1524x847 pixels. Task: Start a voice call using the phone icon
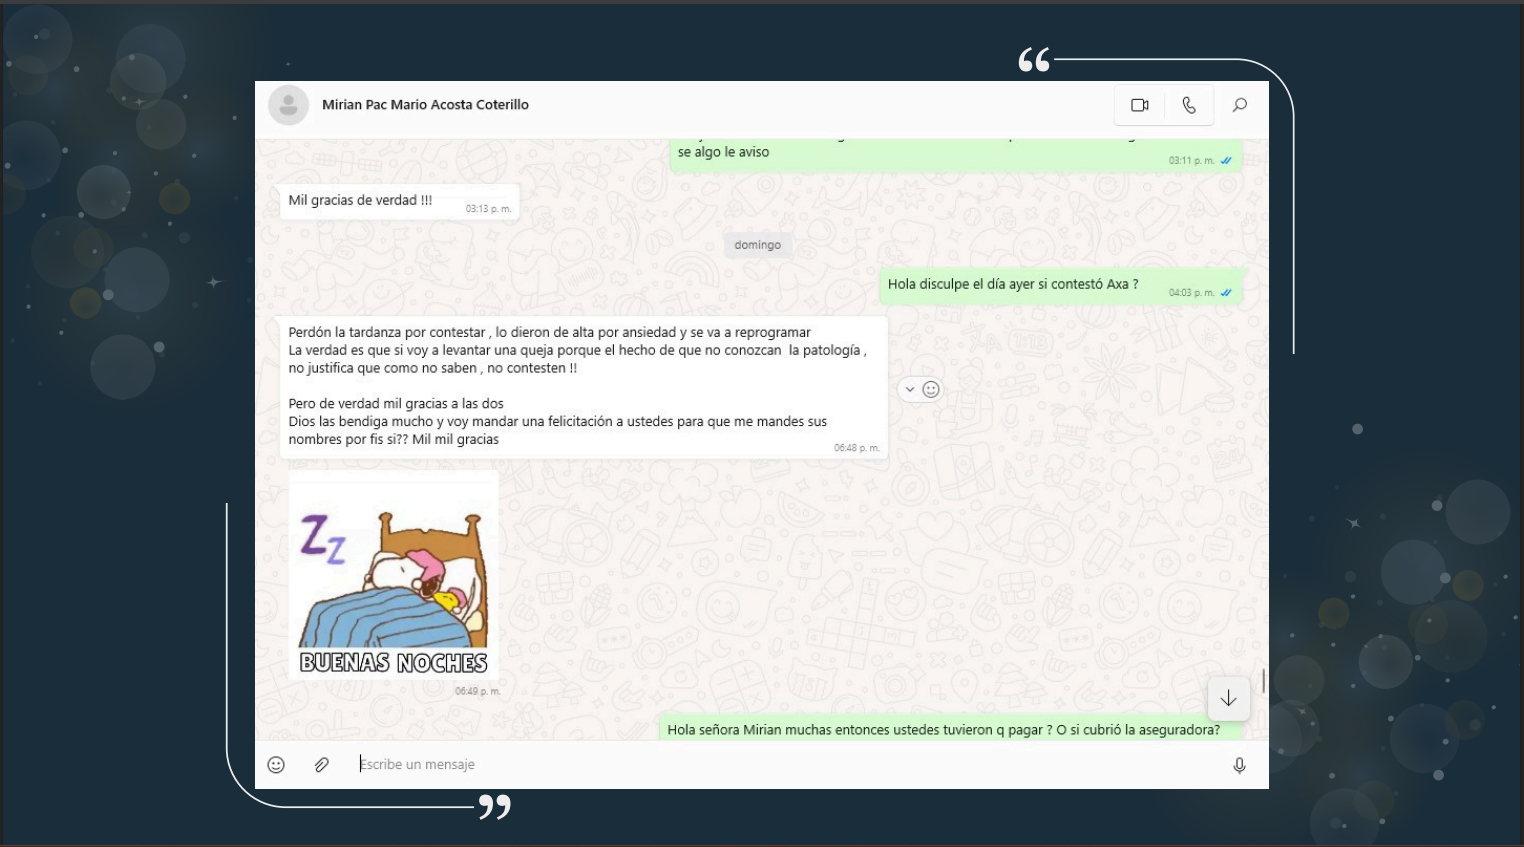coord(1189,105)
